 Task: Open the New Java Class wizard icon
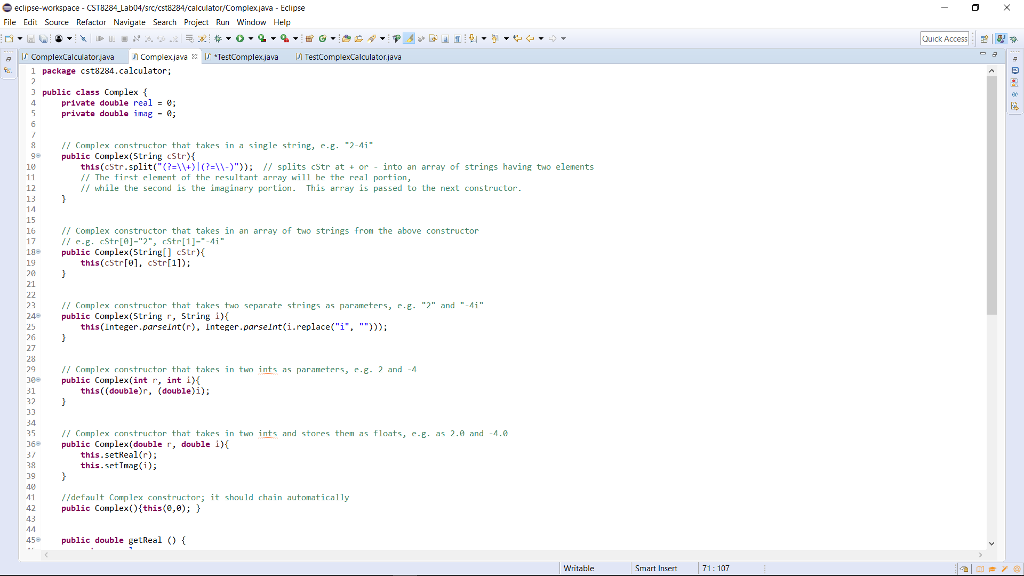pos(321,37)
